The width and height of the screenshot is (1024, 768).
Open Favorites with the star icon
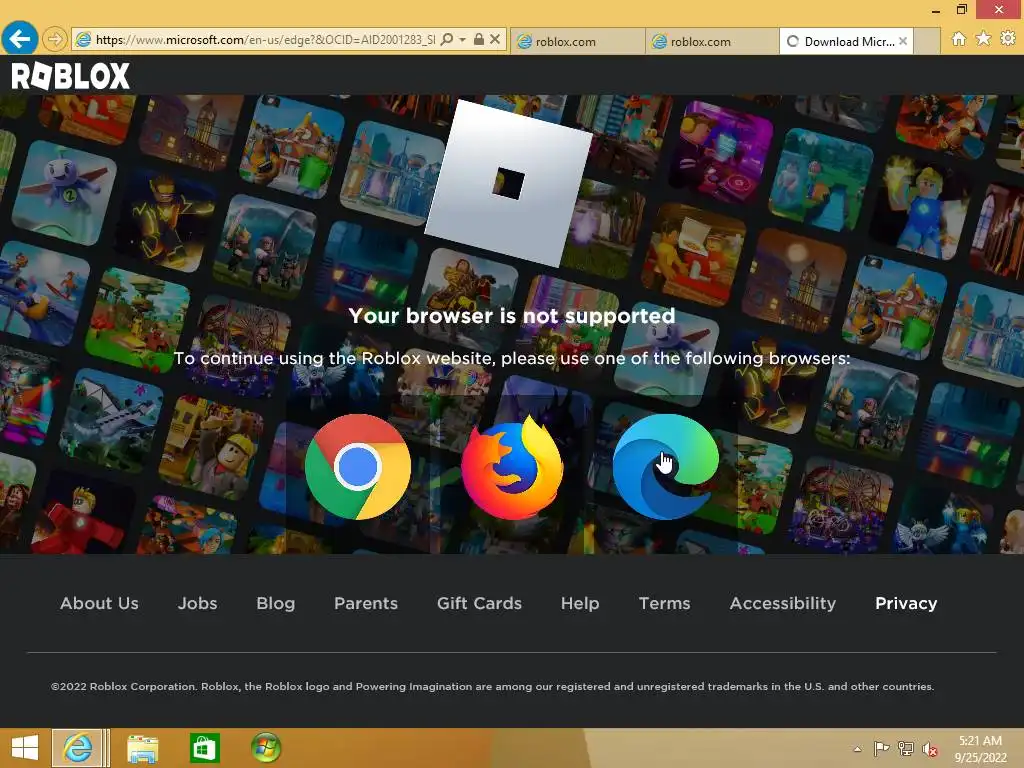(x=983, y=39)
